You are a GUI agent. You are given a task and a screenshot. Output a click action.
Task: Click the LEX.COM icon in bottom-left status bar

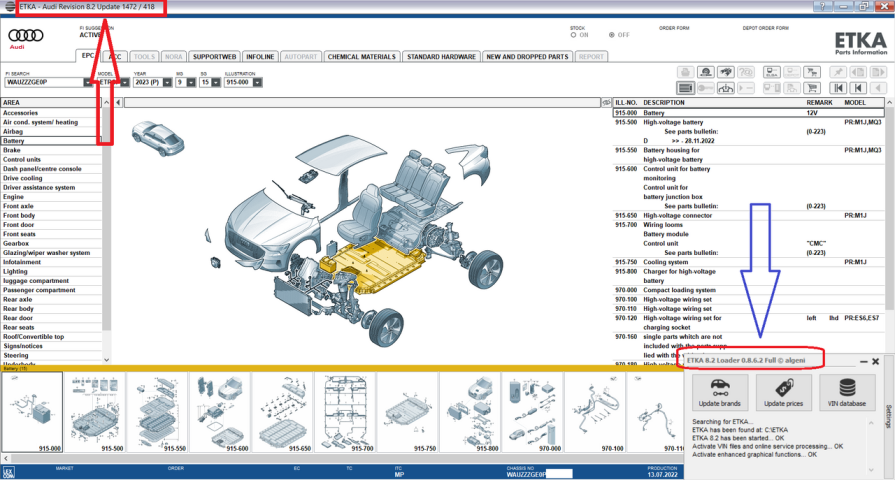tap(9, 472)
